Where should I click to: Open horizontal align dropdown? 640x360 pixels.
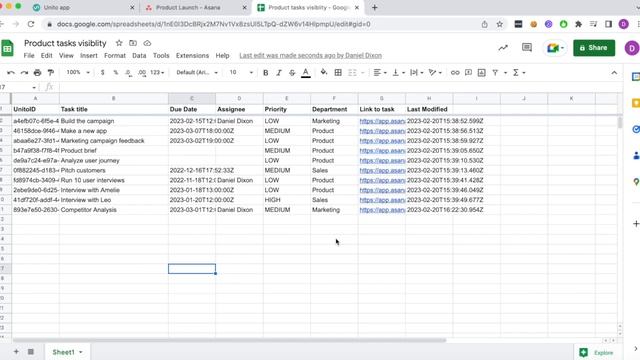pos(380,73)
